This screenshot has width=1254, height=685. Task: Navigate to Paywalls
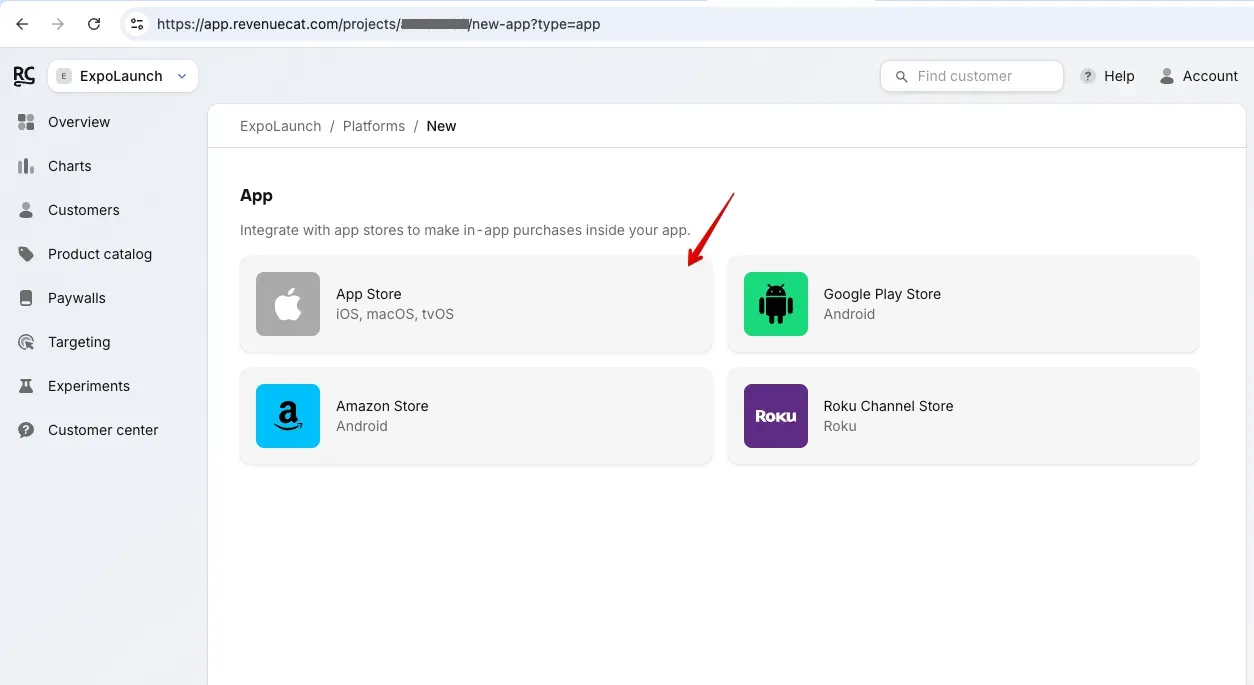click(77, 298)
